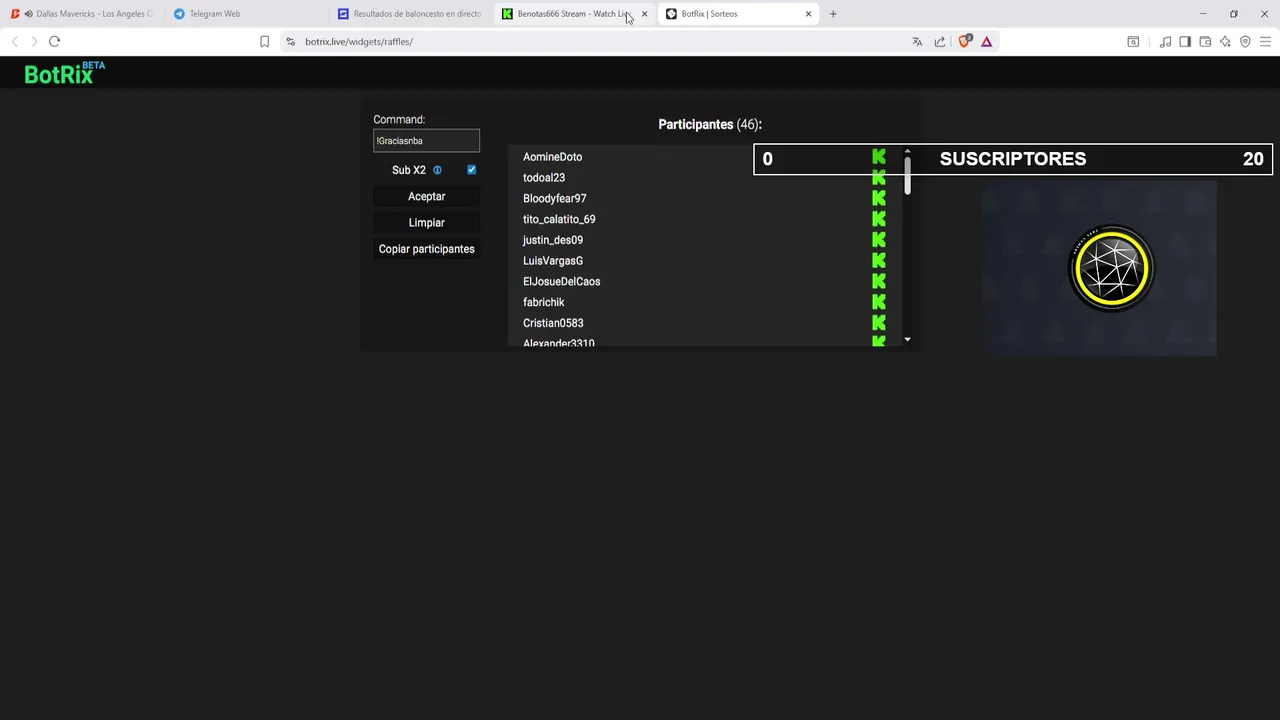Select participant justin_des09
This screenshot has width=1280, height=720.
tap(553, 240)
